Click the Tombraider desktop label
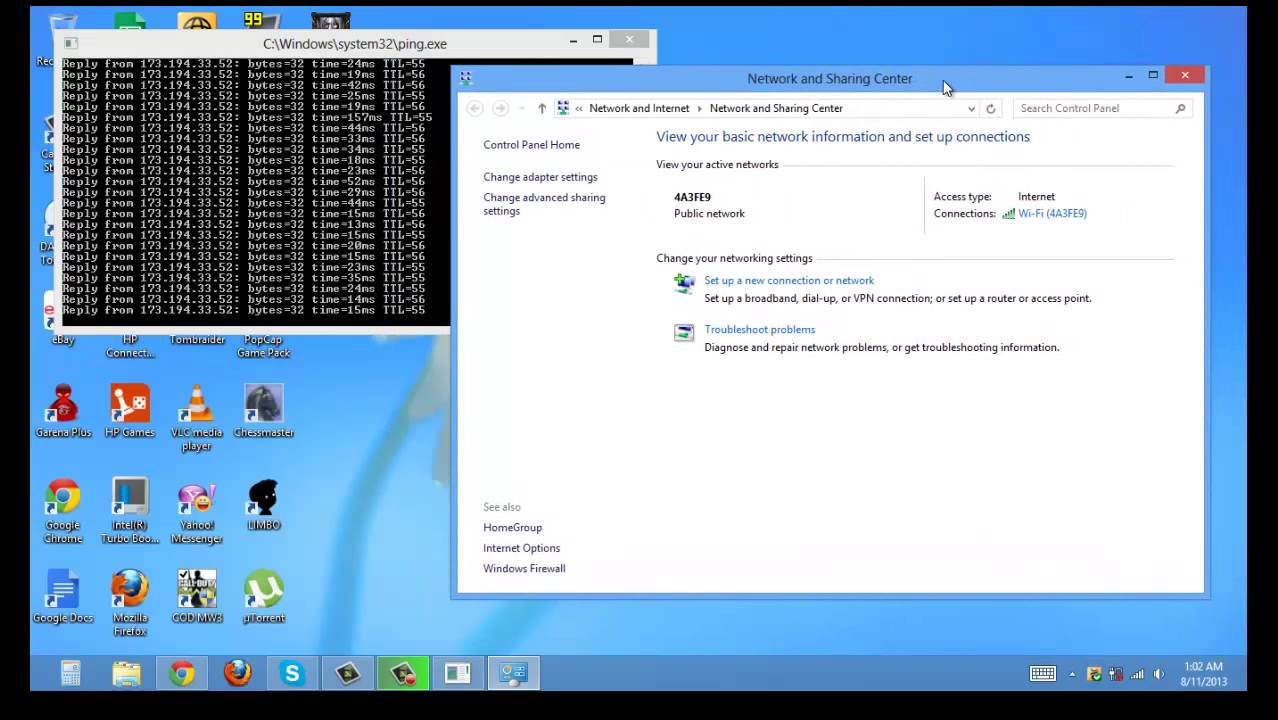The image size is (1278, 720). (197, 340)
